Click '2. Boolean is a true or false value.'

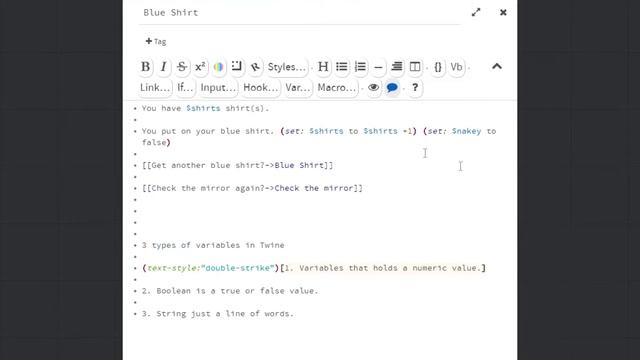coord(230,291)
